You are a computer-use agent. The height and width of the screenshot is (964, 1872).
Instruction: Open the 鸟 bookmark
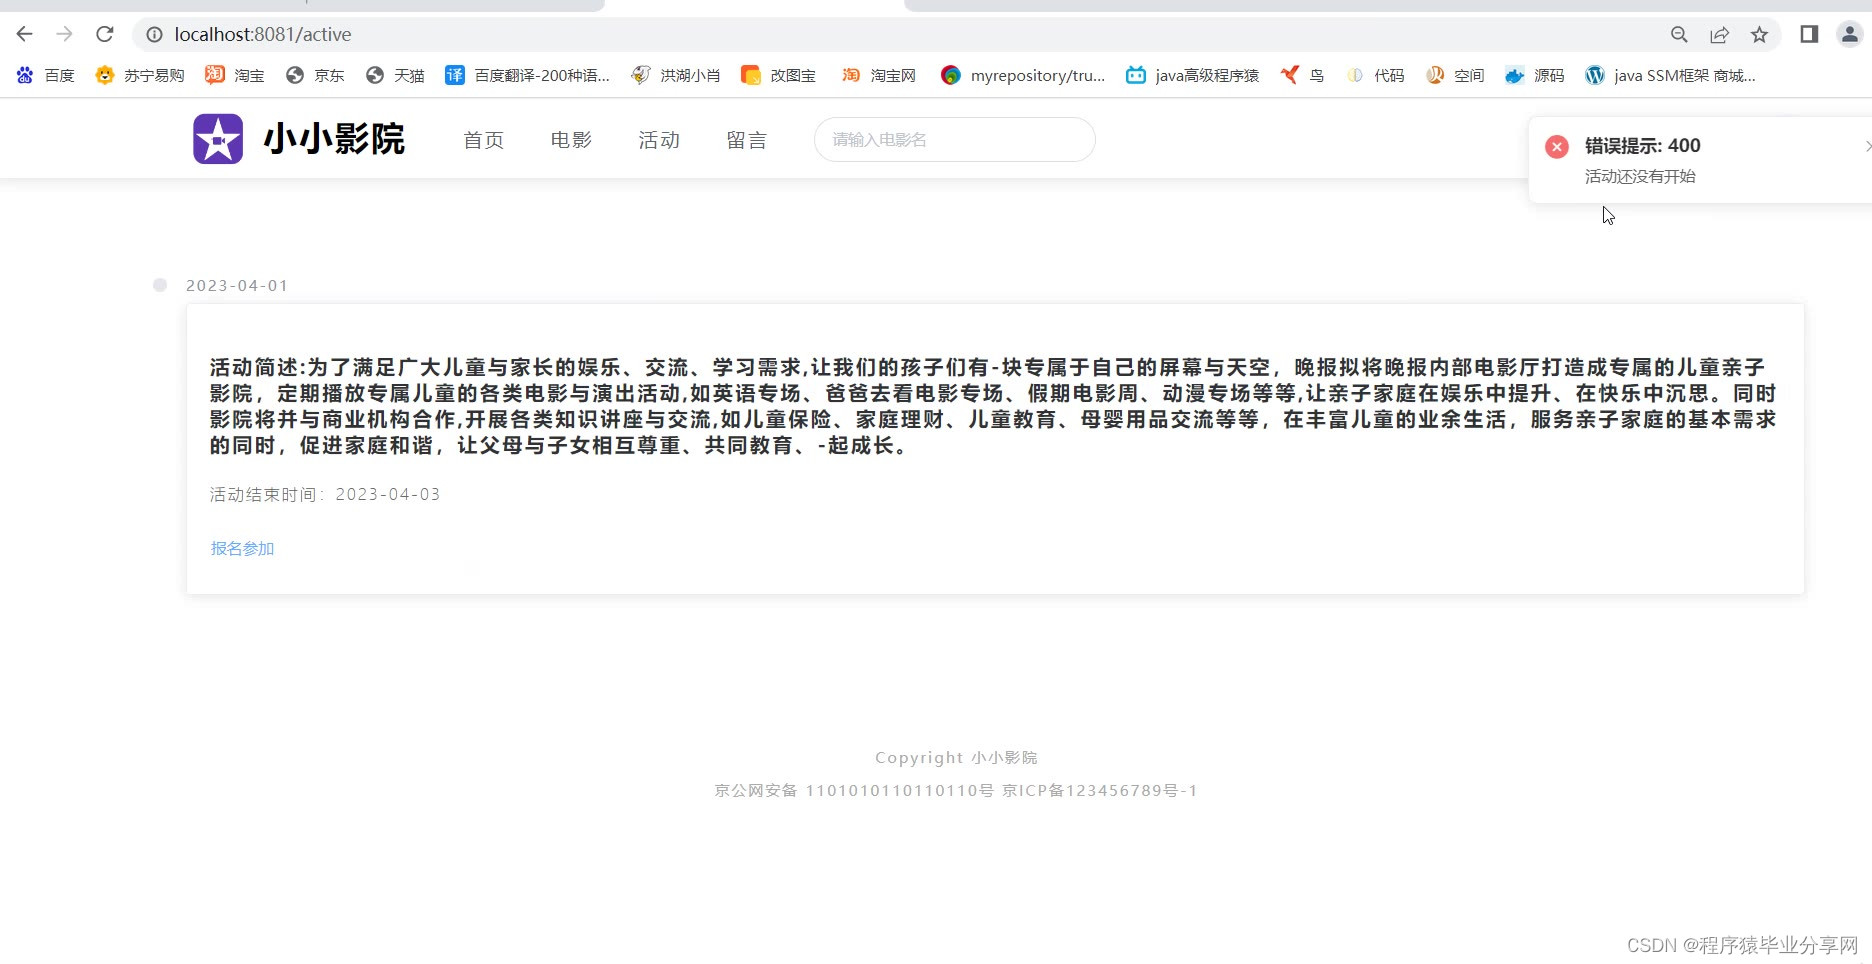click(1302, 75)
